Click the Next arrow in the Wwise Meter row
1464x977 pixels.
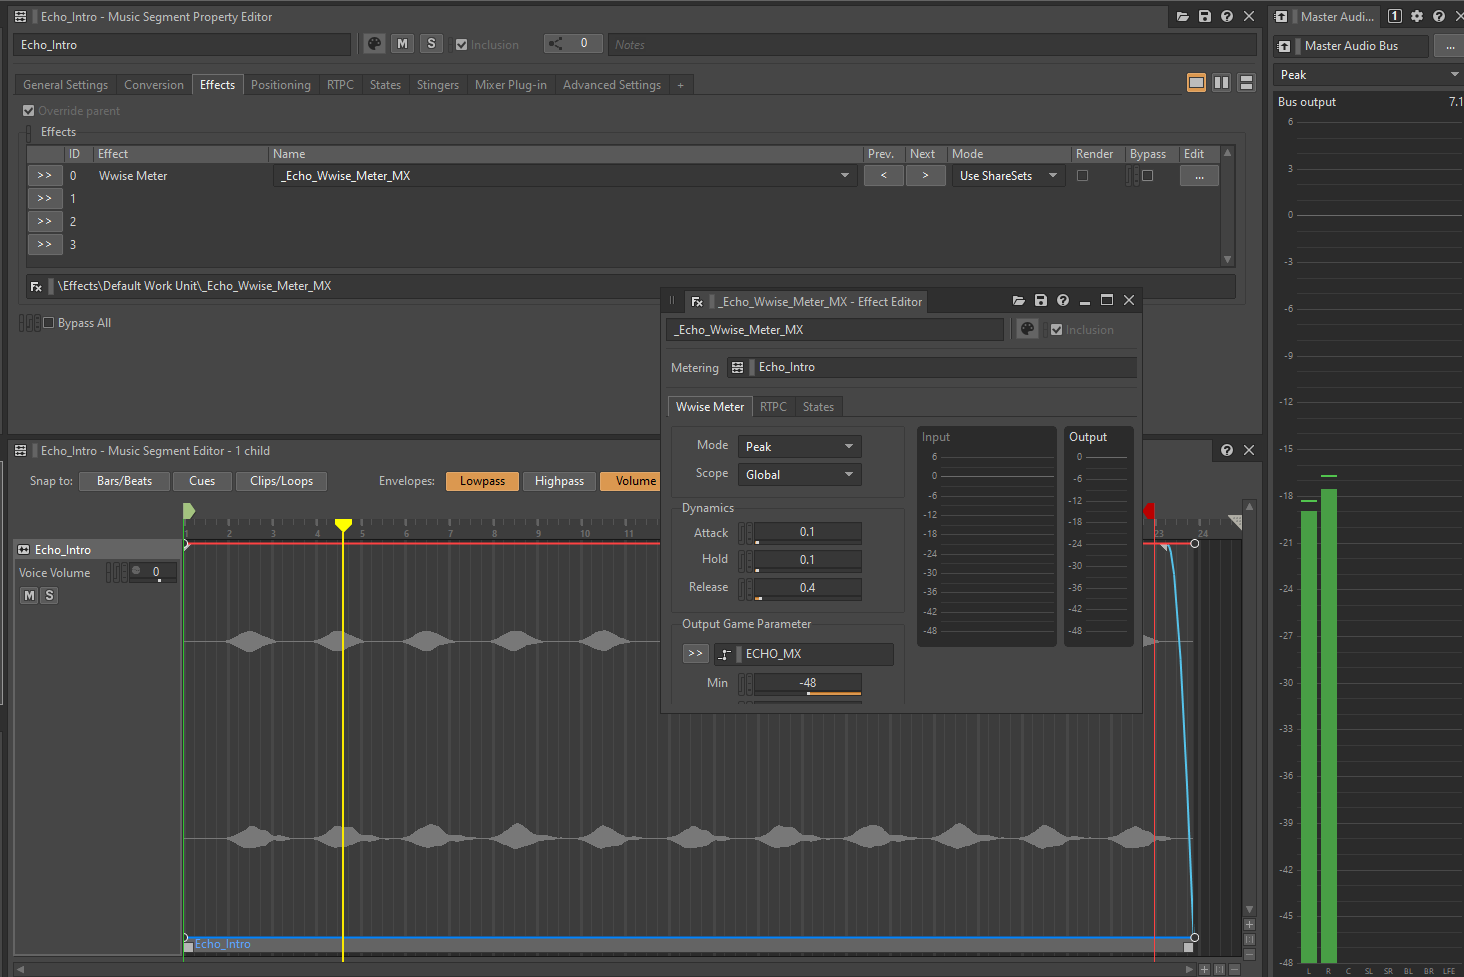[x=924, y=175]
